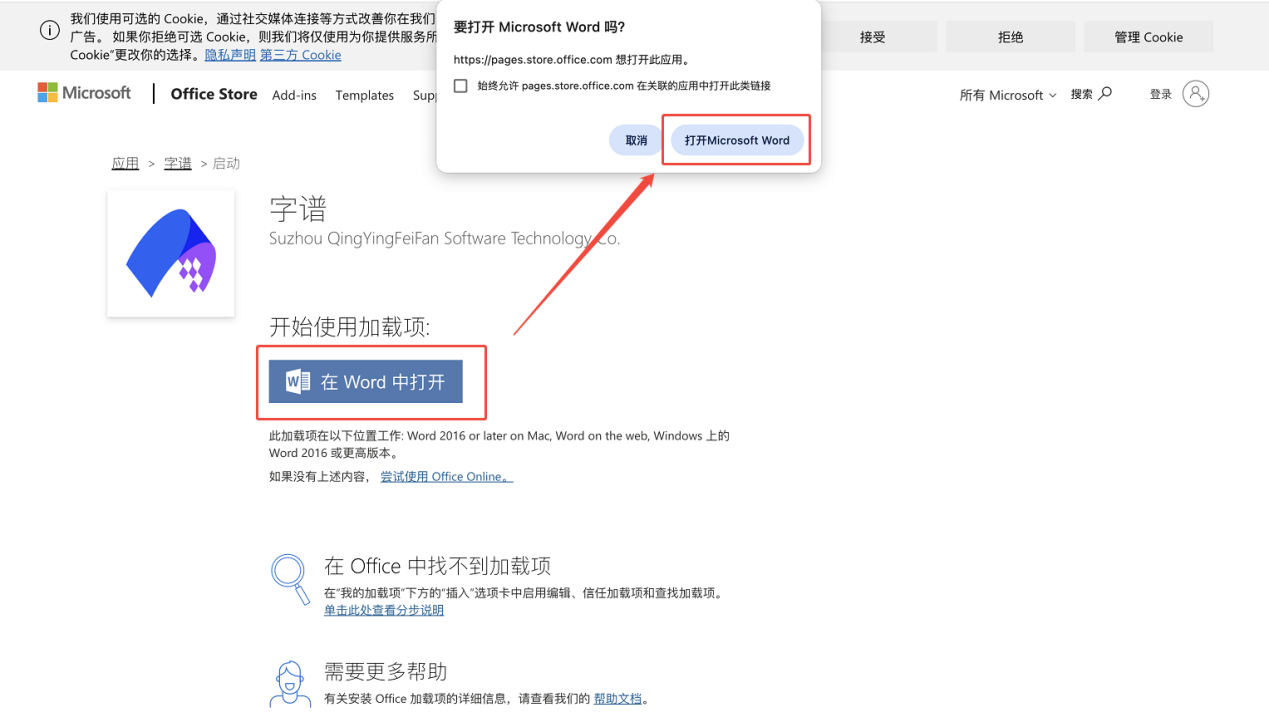
Task: Open 管理 Cookie settings
Action: 1149,37
